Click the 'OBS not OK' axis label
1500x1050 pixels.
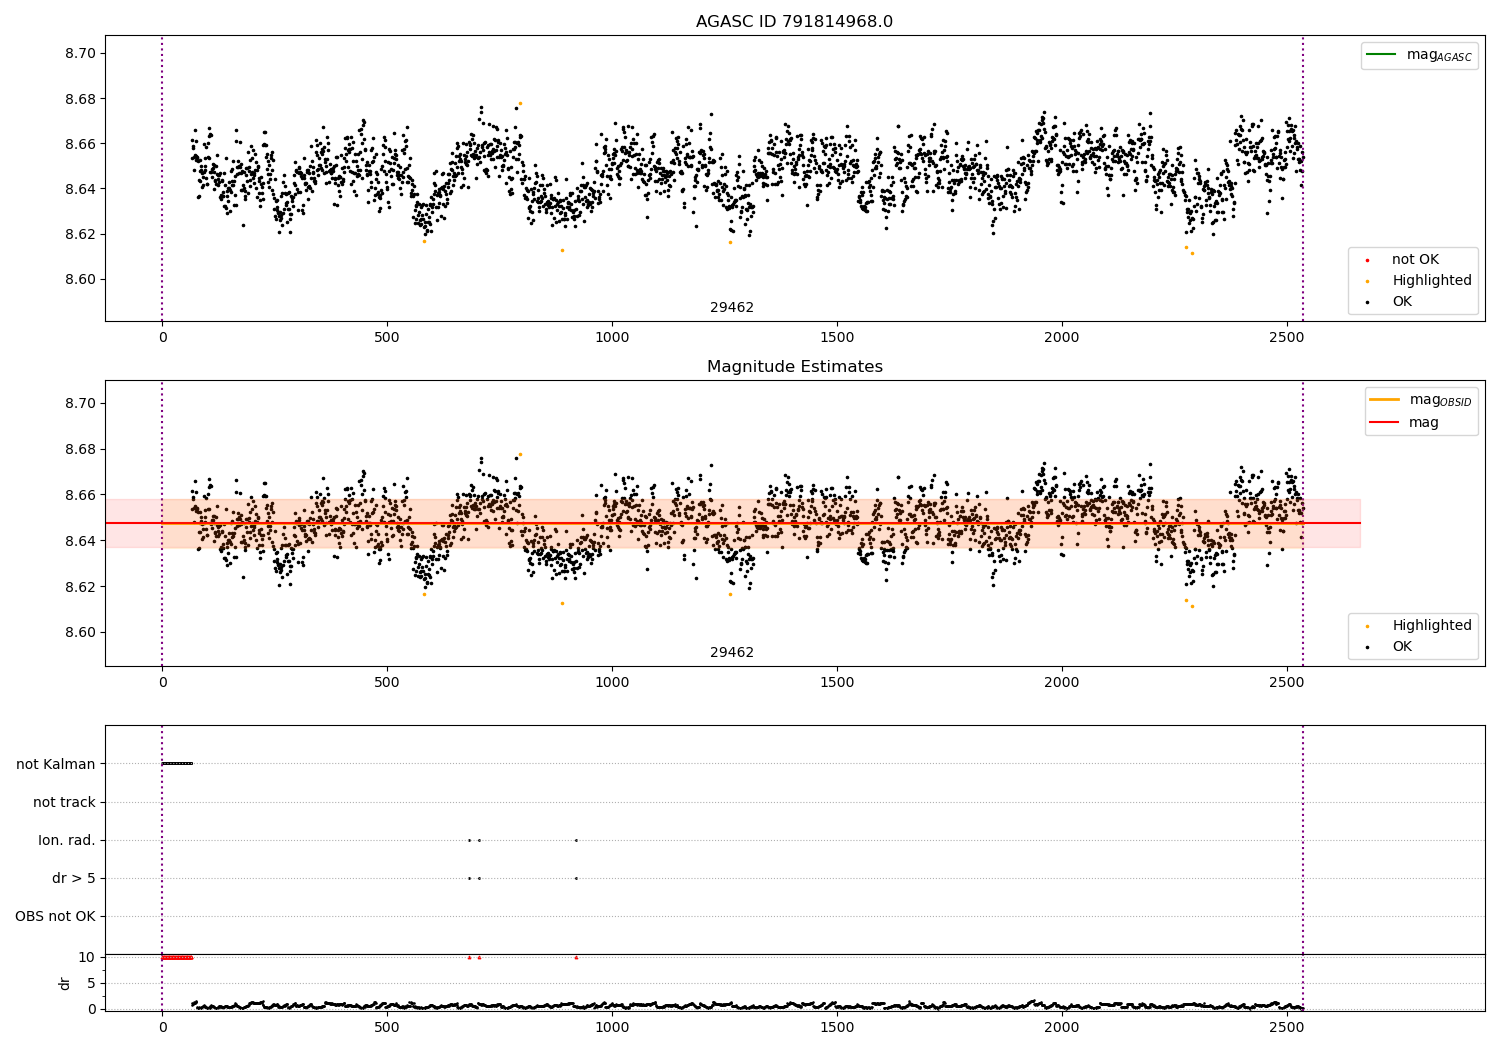coord(55,917)
